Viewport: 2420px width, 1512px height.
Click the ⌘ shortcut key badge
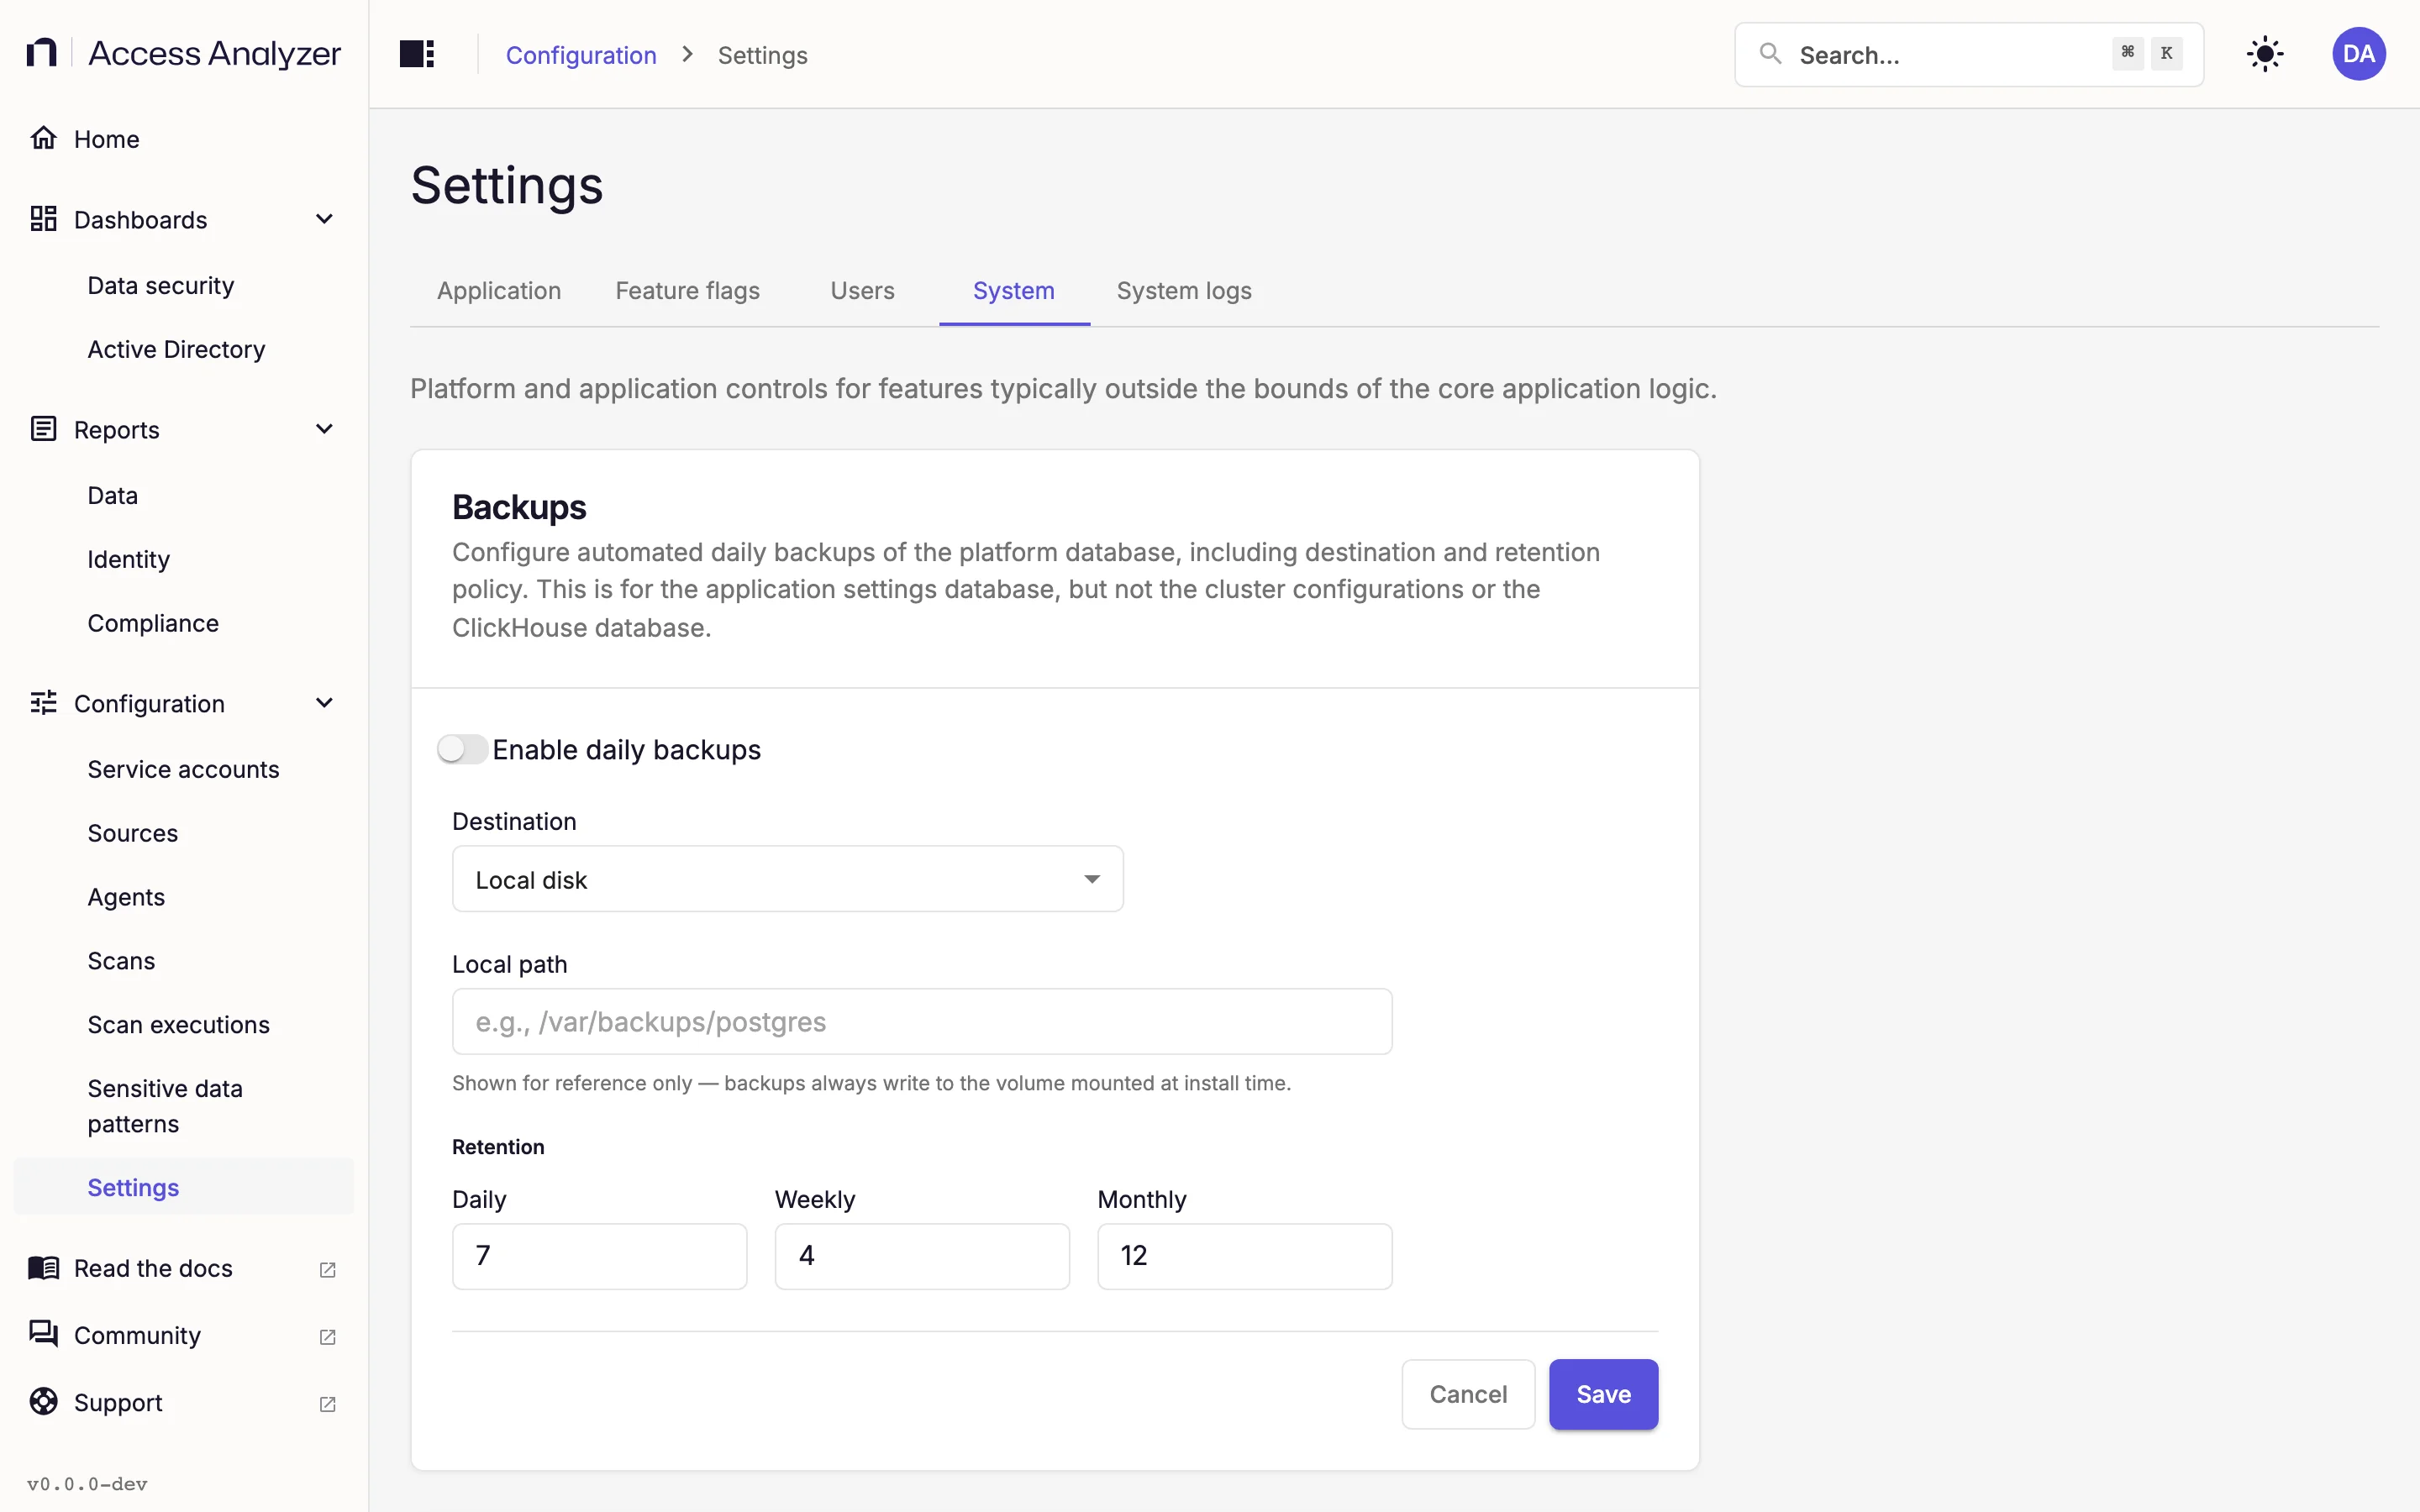click(2127, 53)
